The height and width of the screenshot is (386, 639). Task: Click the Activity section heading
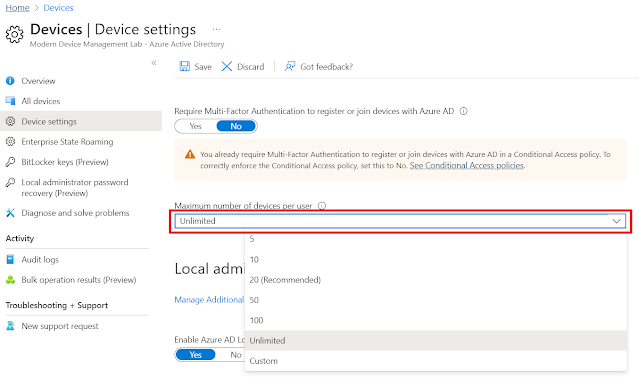point(20,238)
